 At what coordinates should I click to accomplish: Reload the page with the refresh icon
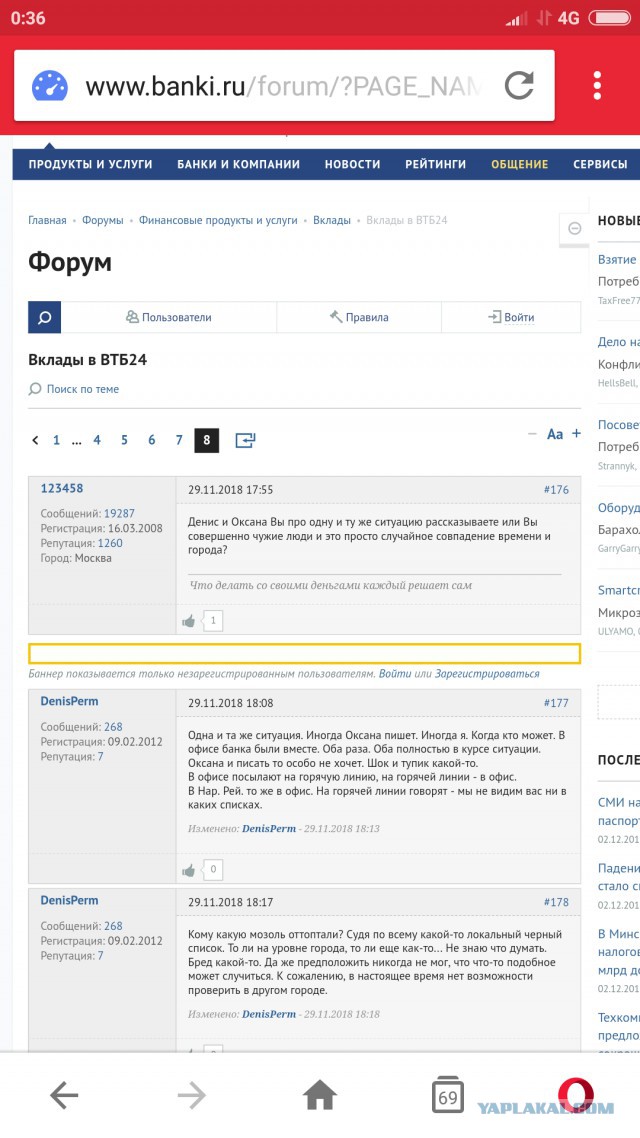tap(520, 86)
